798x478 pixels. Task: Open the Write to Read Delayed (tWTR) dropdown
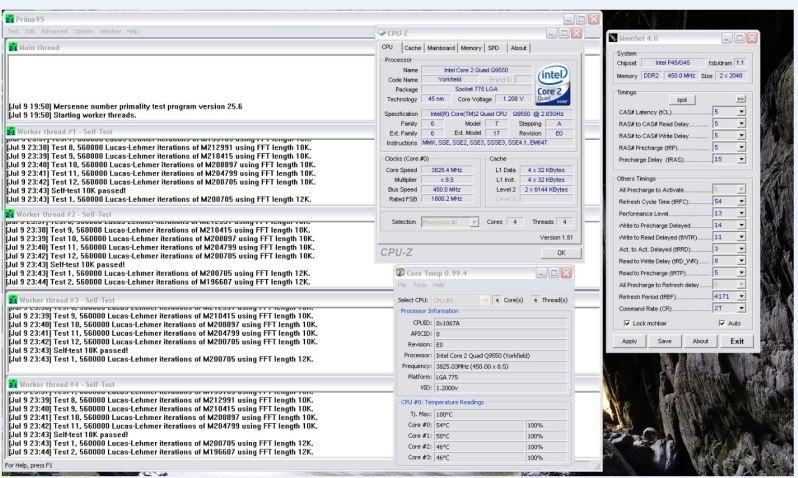(741, 237)
